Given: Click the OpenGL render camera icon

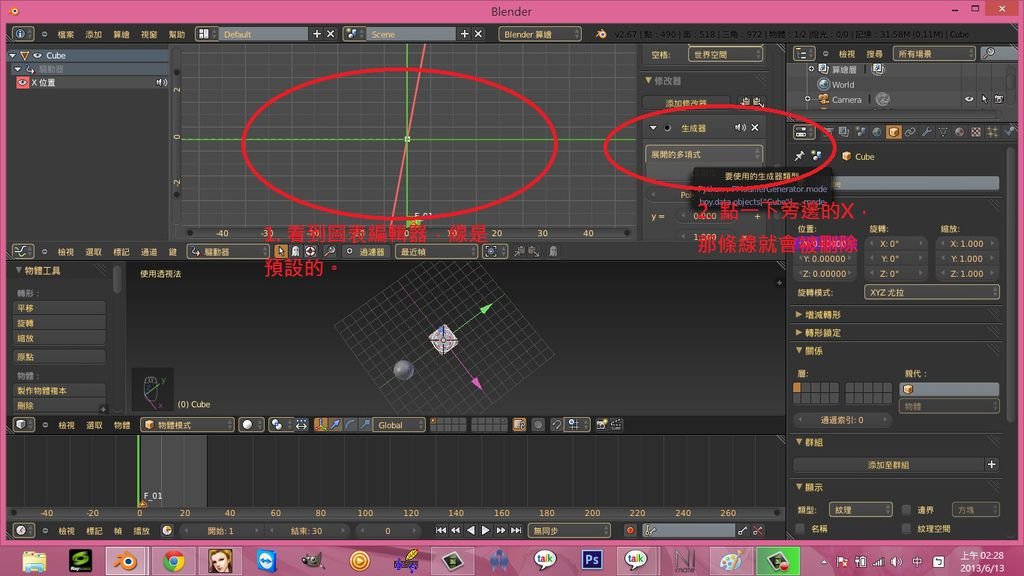Looking at the screenshot, I should [x=601, y=424].
